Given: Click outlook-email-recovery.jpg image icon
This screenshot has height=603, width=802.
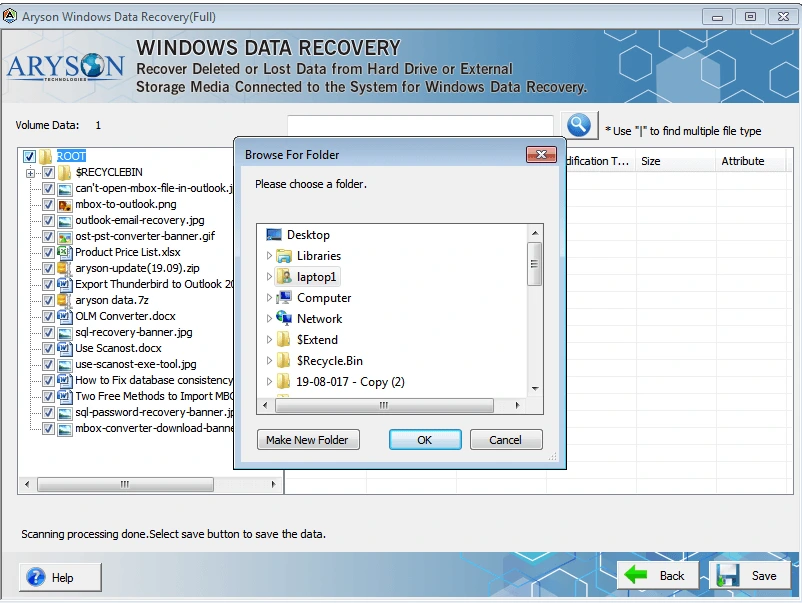Looking at the screenshot, I should (x=64, y=220).
